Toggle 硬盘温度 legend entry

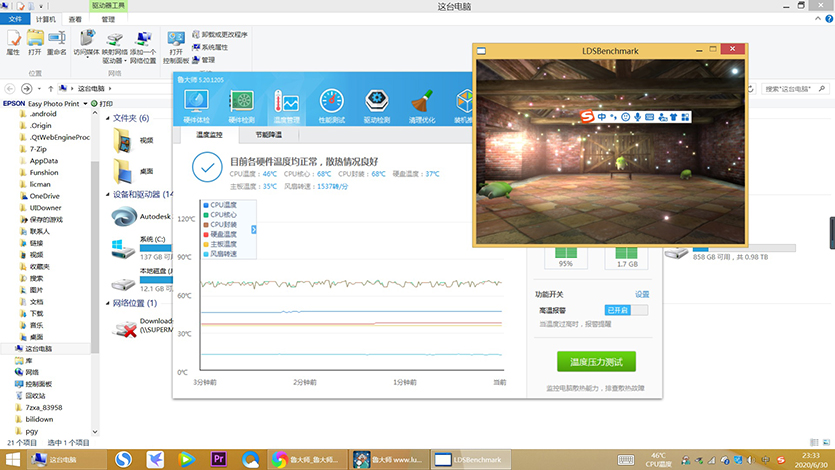point(220,234)
